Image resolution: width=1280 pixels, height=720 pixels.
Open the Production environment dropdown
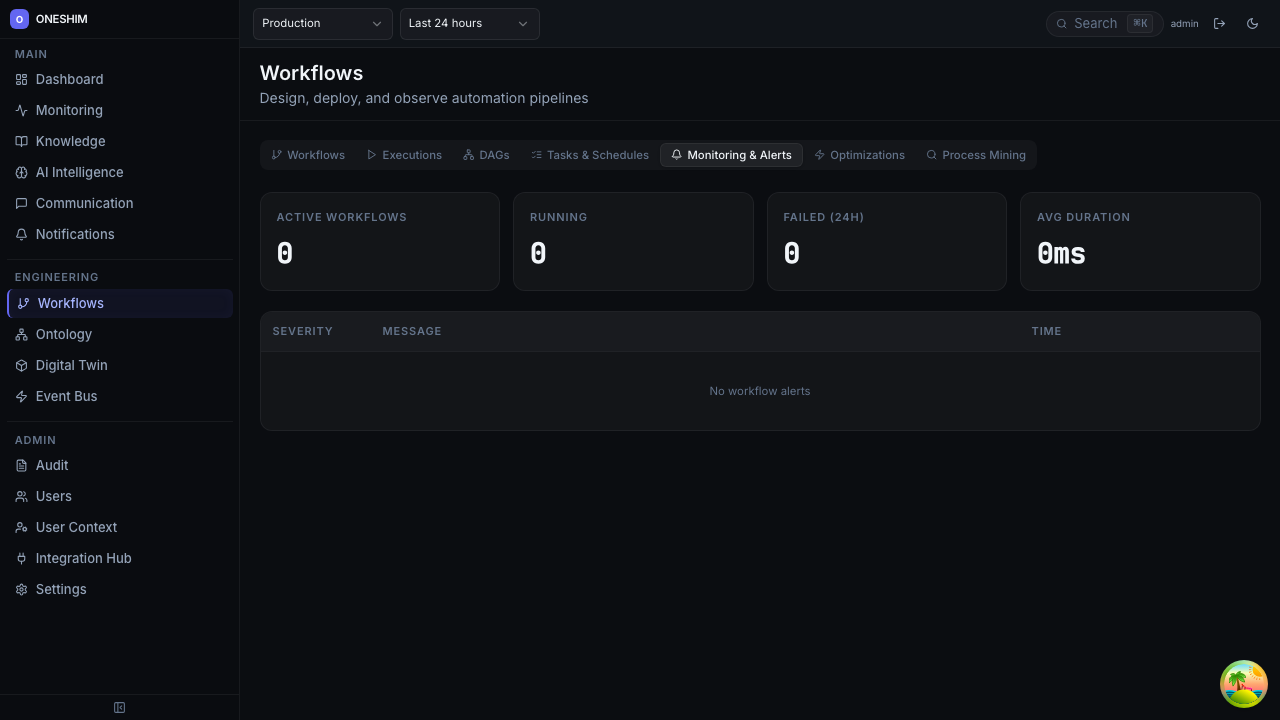[x=322, y=23]
